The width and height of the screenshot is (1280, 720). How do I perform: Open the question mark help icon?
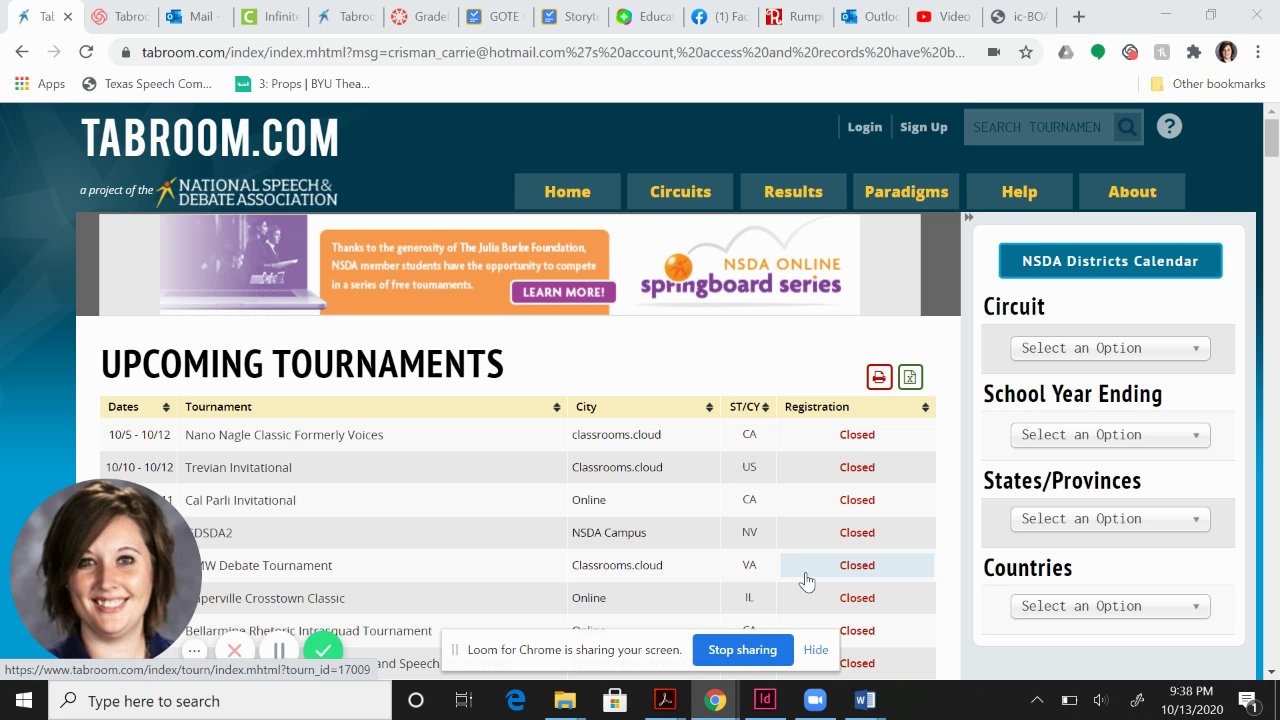[1169, 127]
